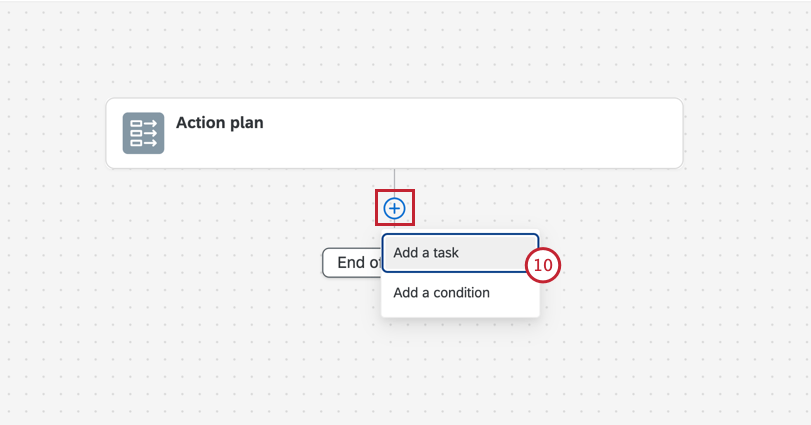The width and height of the screenshot is (811, 425).
Task: Click the Action plan checklist icon
Action: pos(143,133)
